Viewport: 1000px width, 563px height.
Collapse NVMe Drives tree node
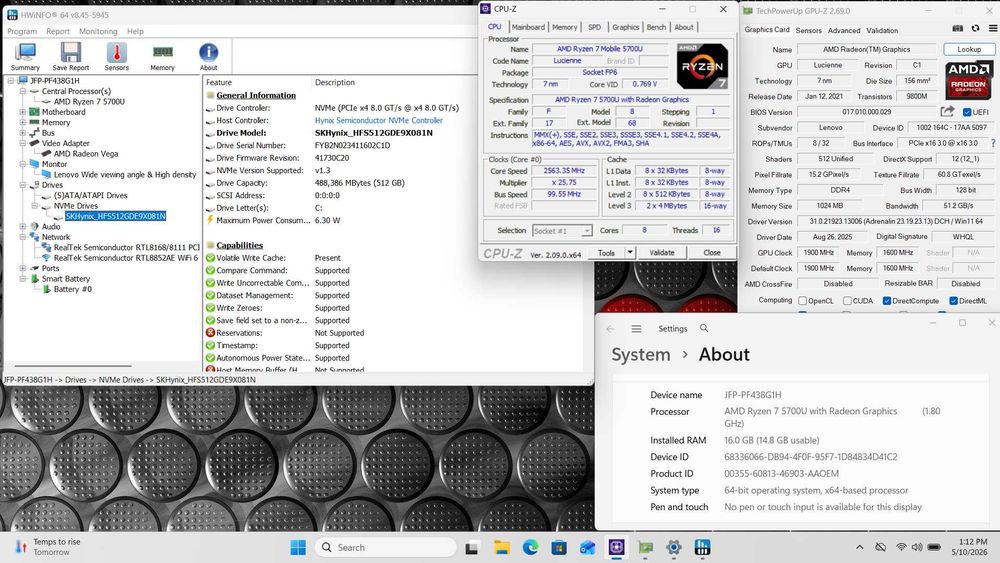[x=35, y=206]
